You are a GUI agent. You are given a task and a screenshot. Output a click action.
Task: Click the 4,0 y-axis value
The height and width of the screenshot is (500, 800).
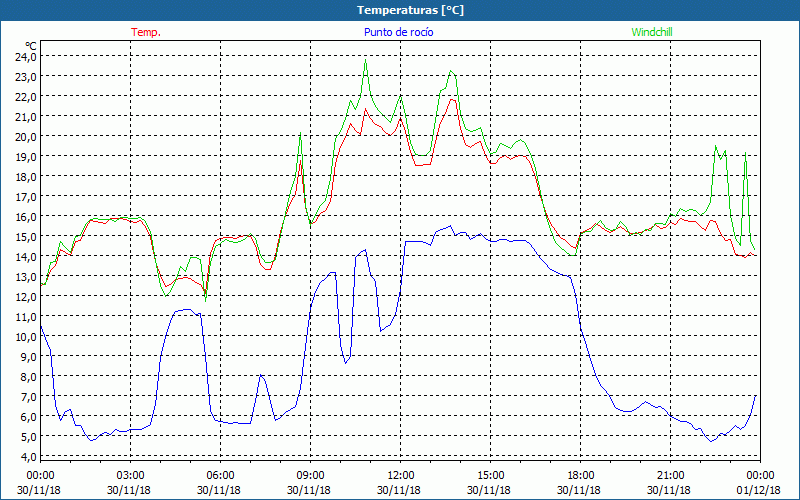[x=28, y=457]
